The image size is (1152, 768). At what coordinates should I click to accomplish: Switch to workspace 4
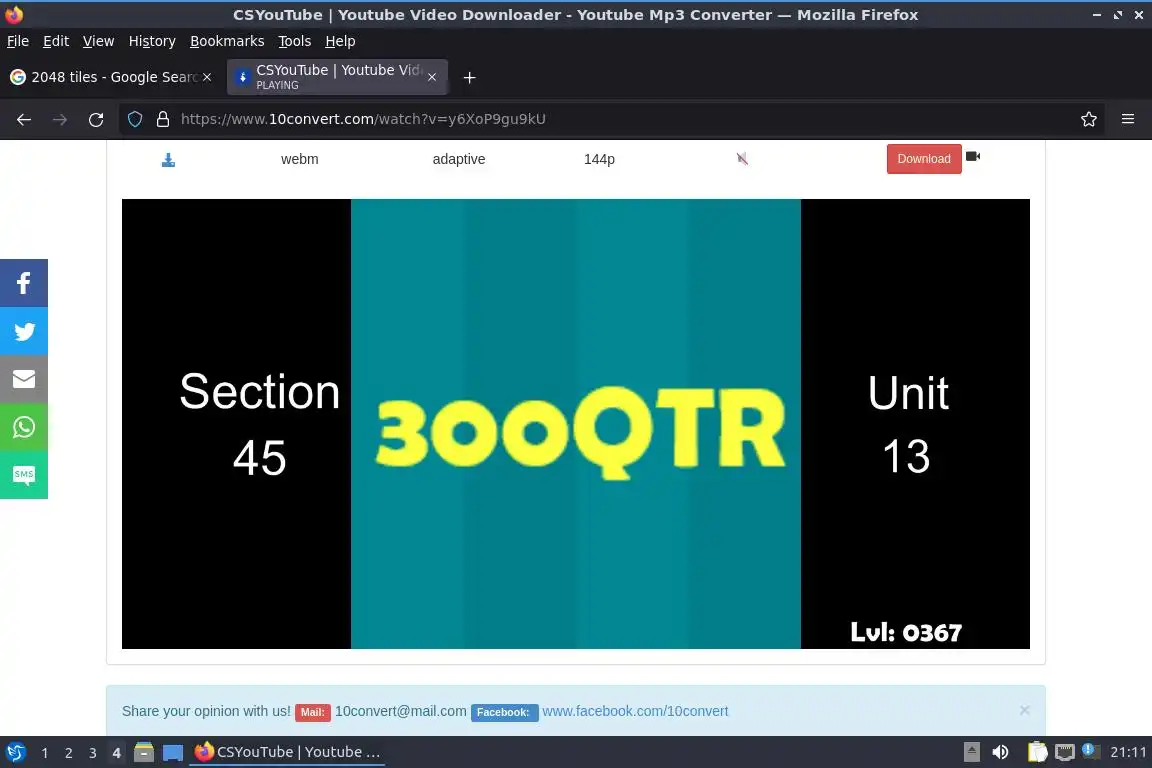click(116, 753)
